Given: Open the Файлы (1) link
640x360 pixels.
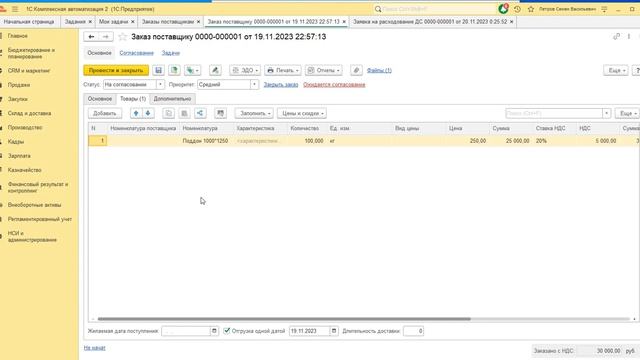Looking at the screenshot, I should pyautogui.click(x=379, y=70).
